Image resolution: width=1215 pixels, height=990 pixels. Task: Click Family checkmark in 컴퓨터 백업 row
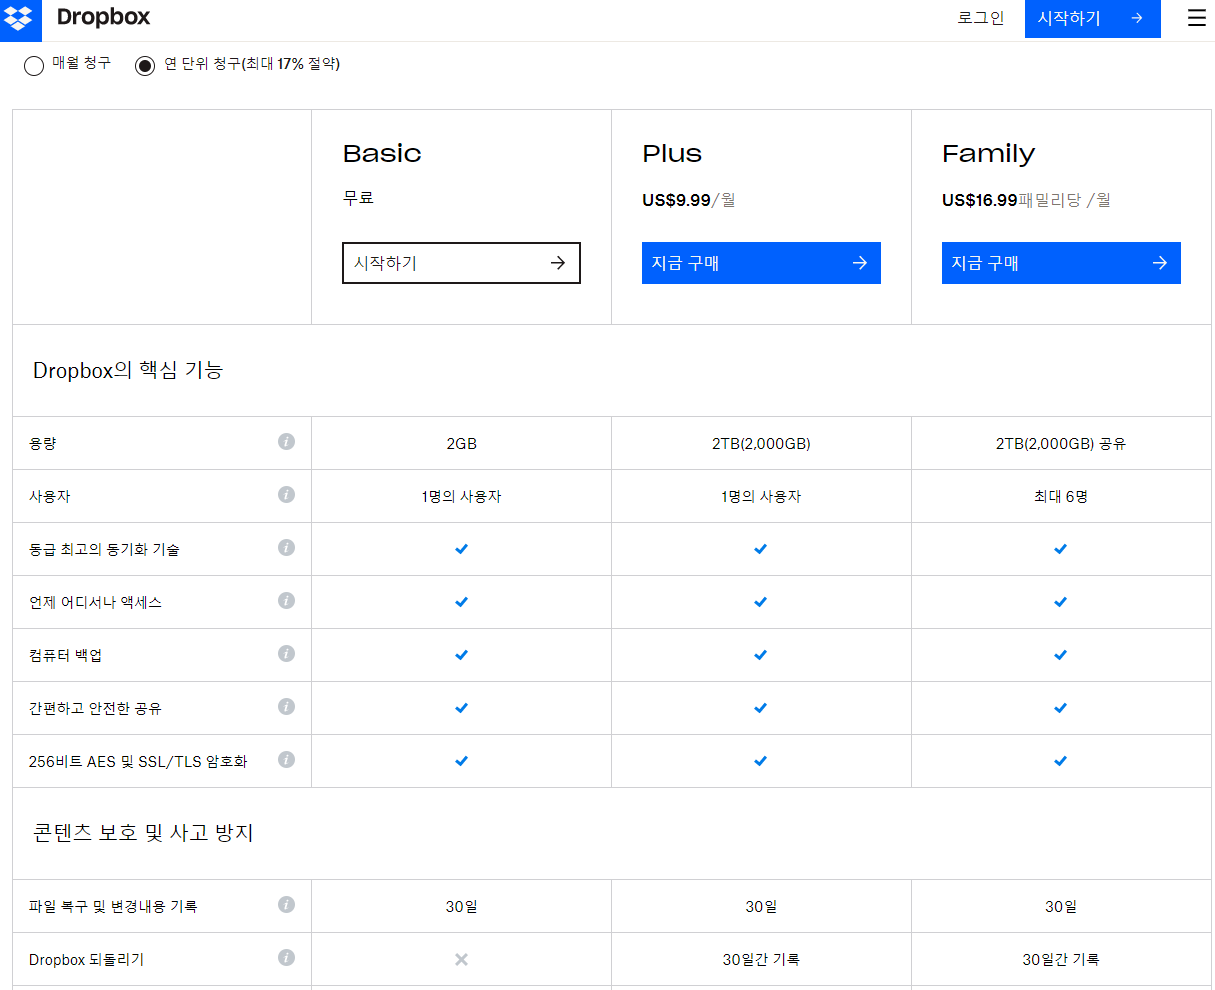(1061, 655)
